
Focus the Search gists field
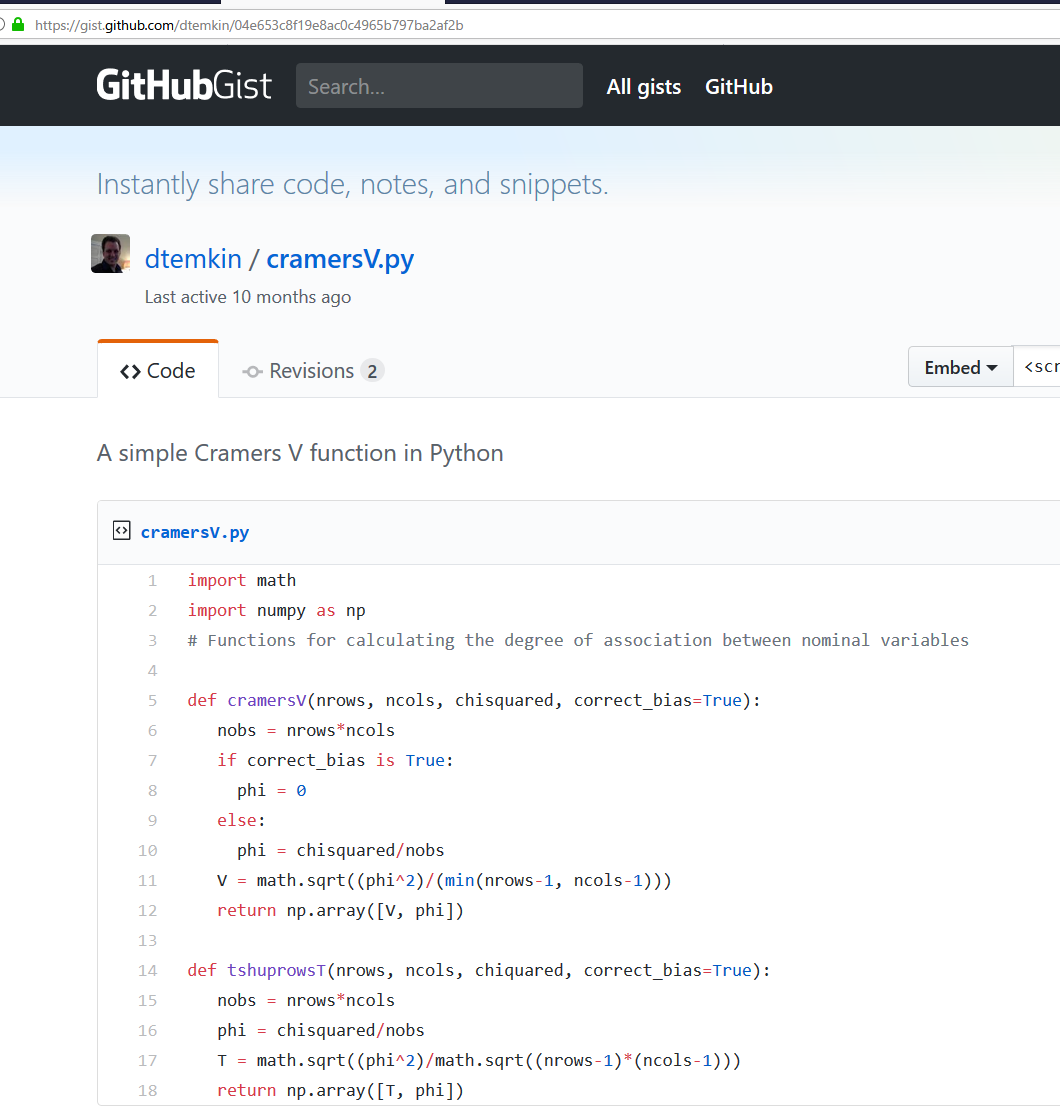(x=439, y=86)
